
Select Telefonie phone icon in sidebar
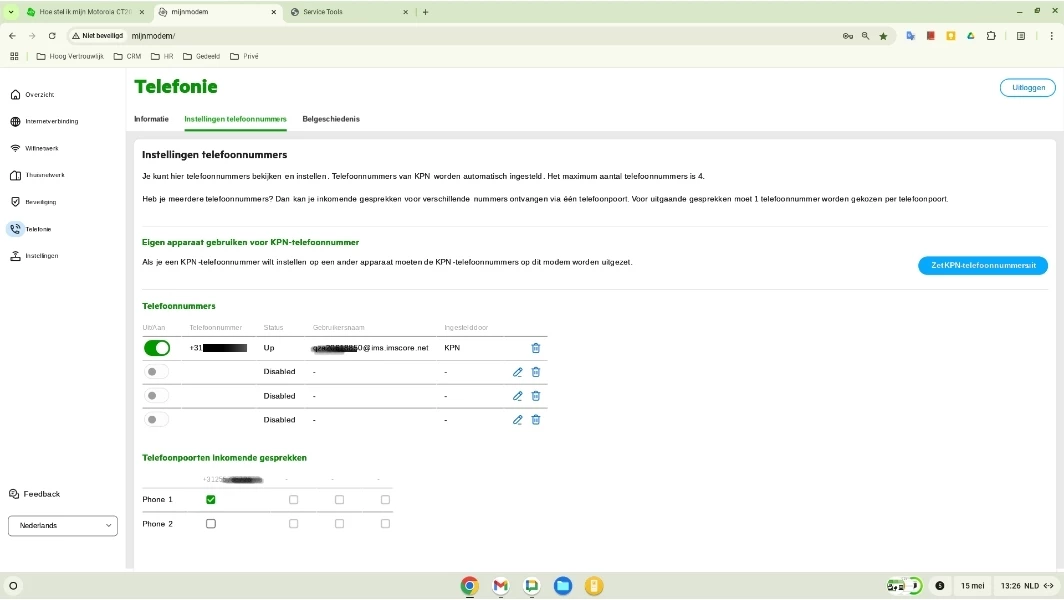[x=16, y=229]
